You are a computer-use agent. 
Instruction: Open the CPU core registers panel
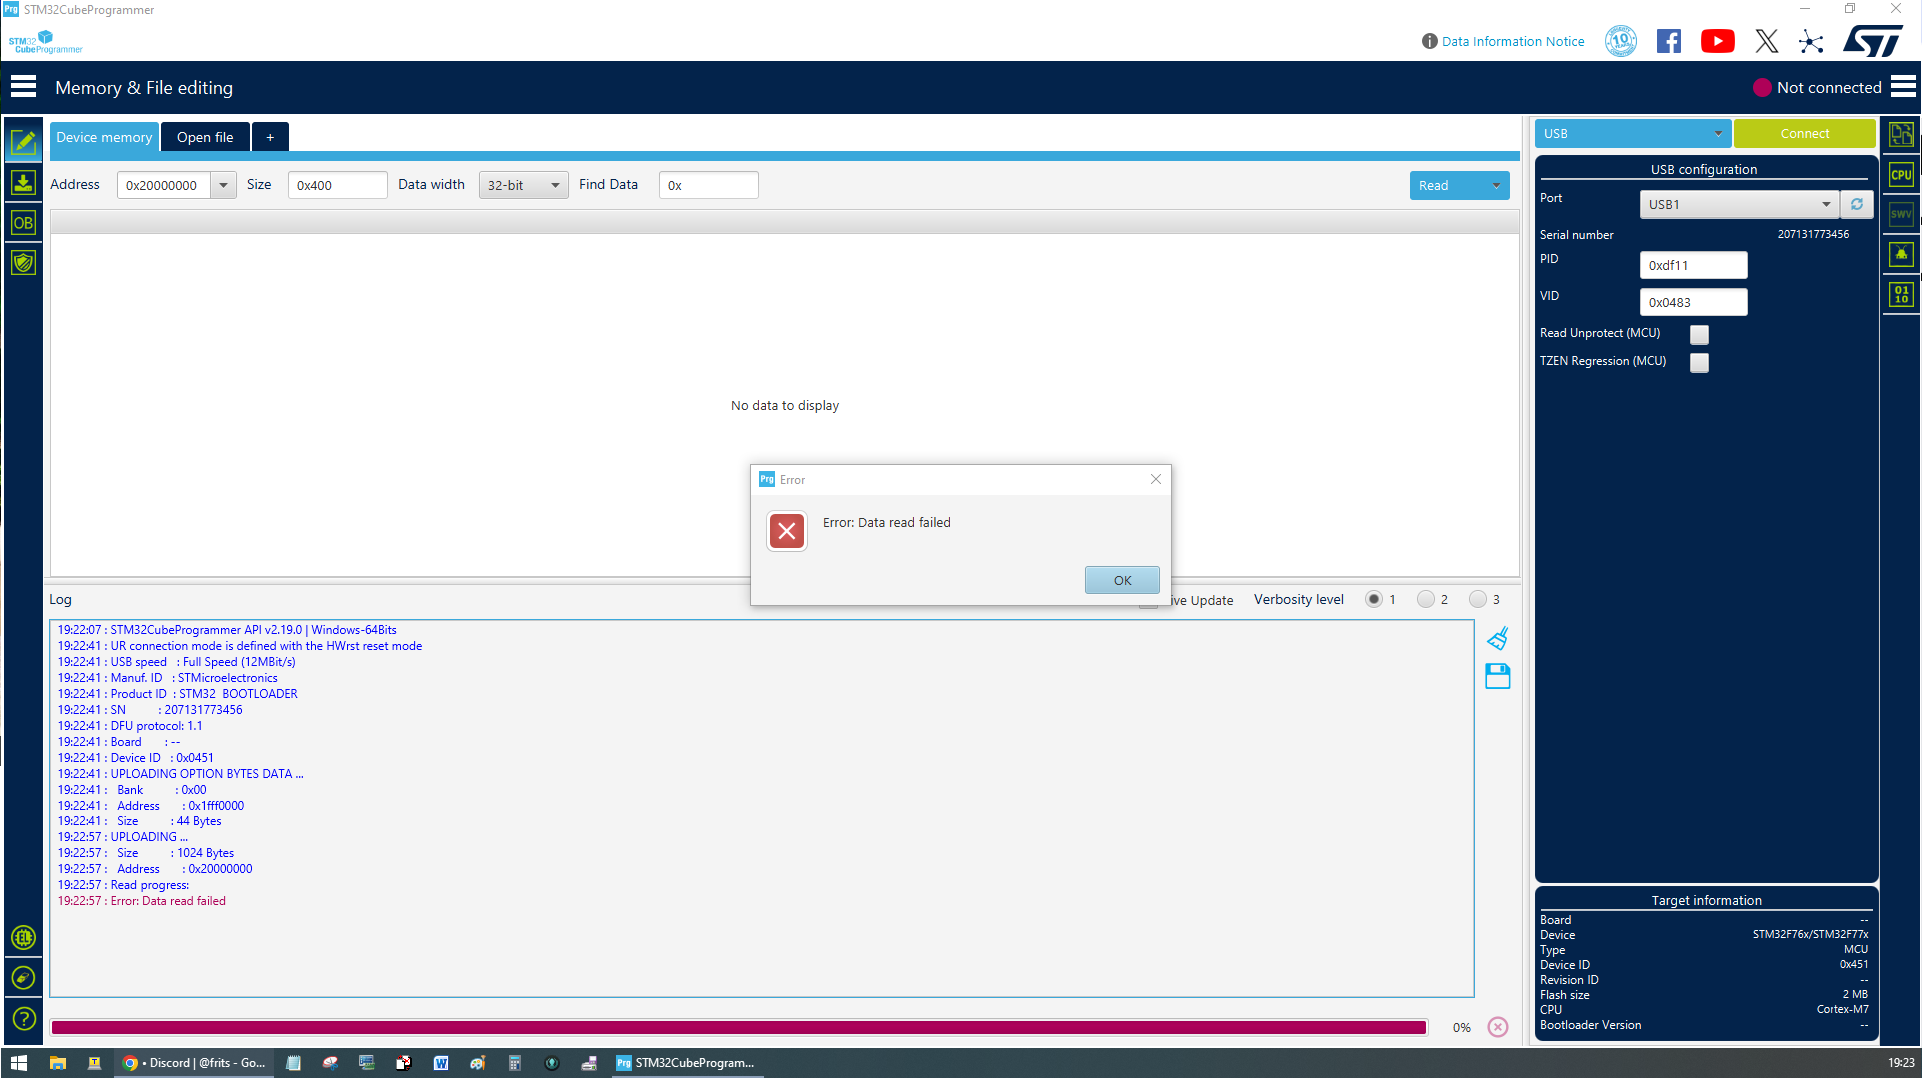(1901, 174)
